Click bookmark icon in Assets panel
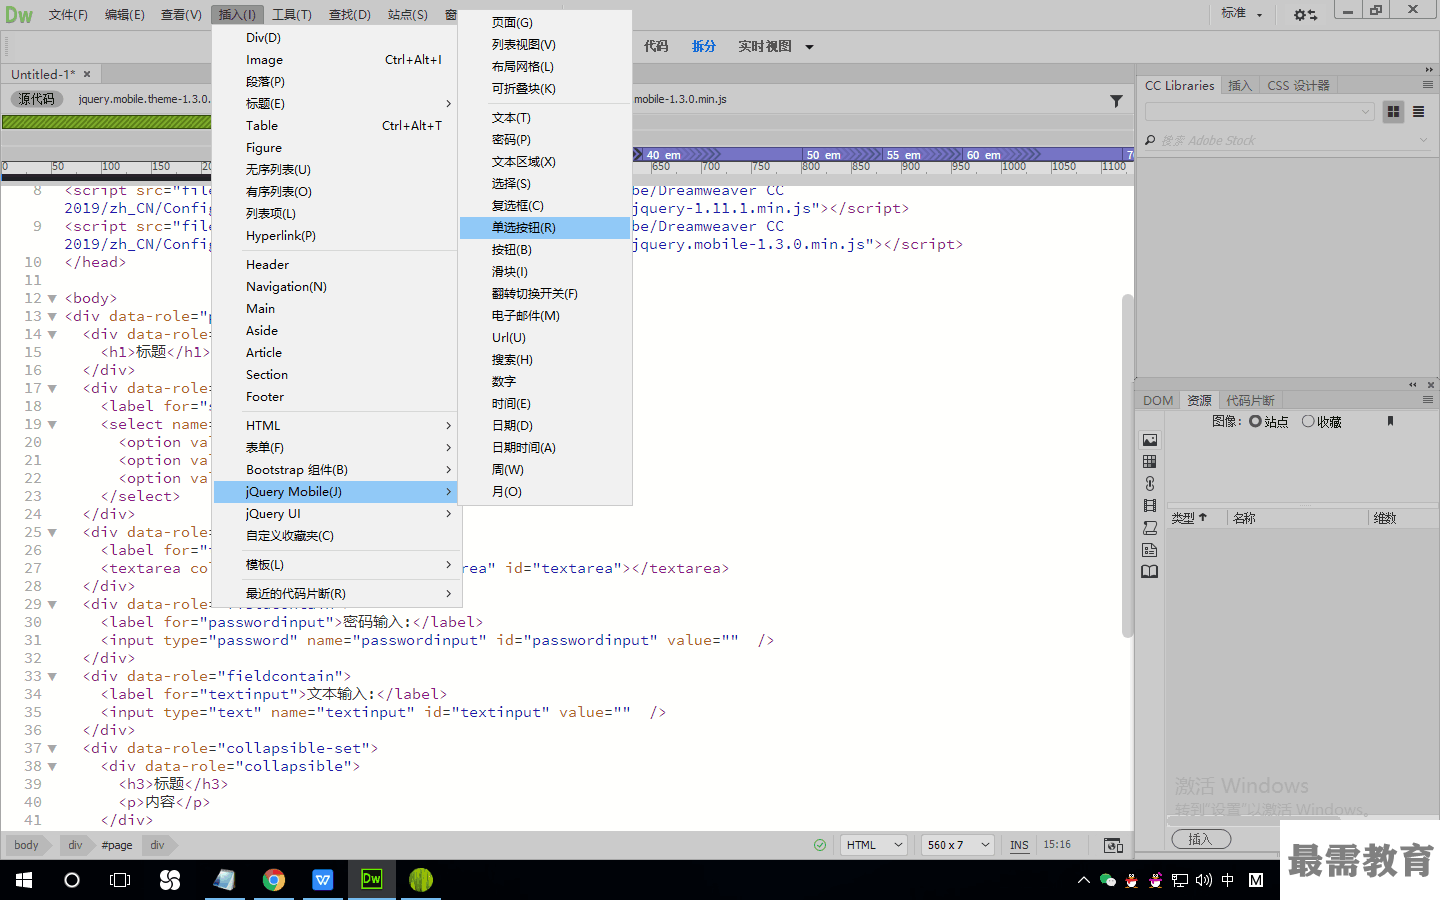1440x900 pixels. coord(1390,421)
